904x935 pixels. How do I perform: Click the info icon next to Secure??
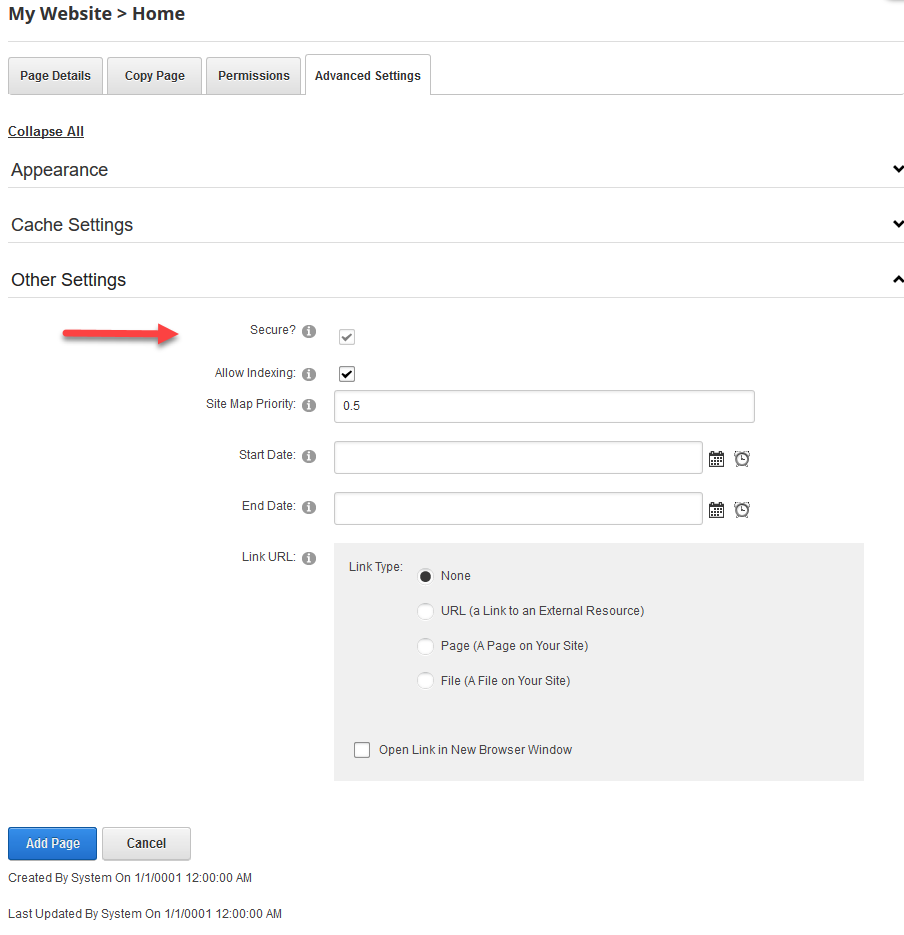point(309,330)
